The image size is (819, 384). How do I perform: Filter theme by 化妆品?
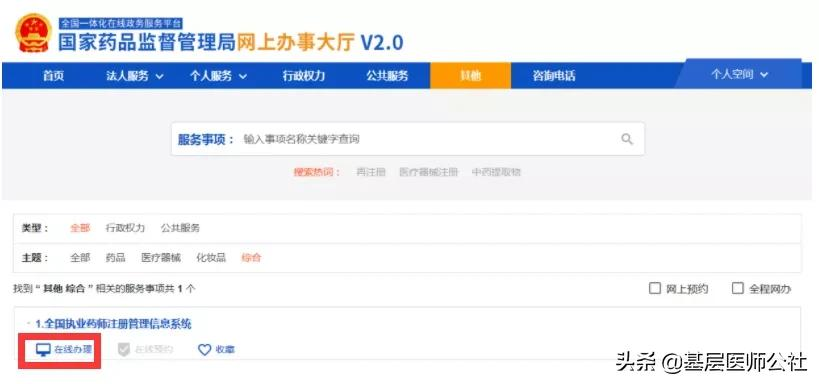tap(211, 258)
